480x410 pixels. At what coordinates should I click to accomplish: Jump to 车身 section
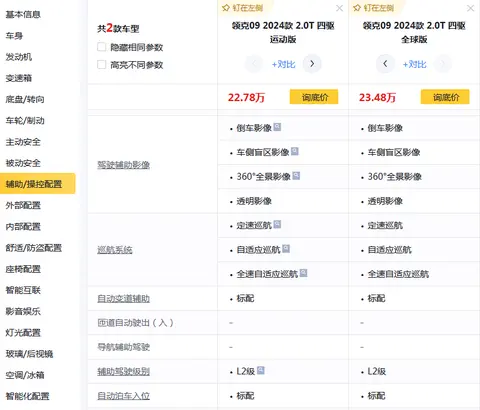14,36
